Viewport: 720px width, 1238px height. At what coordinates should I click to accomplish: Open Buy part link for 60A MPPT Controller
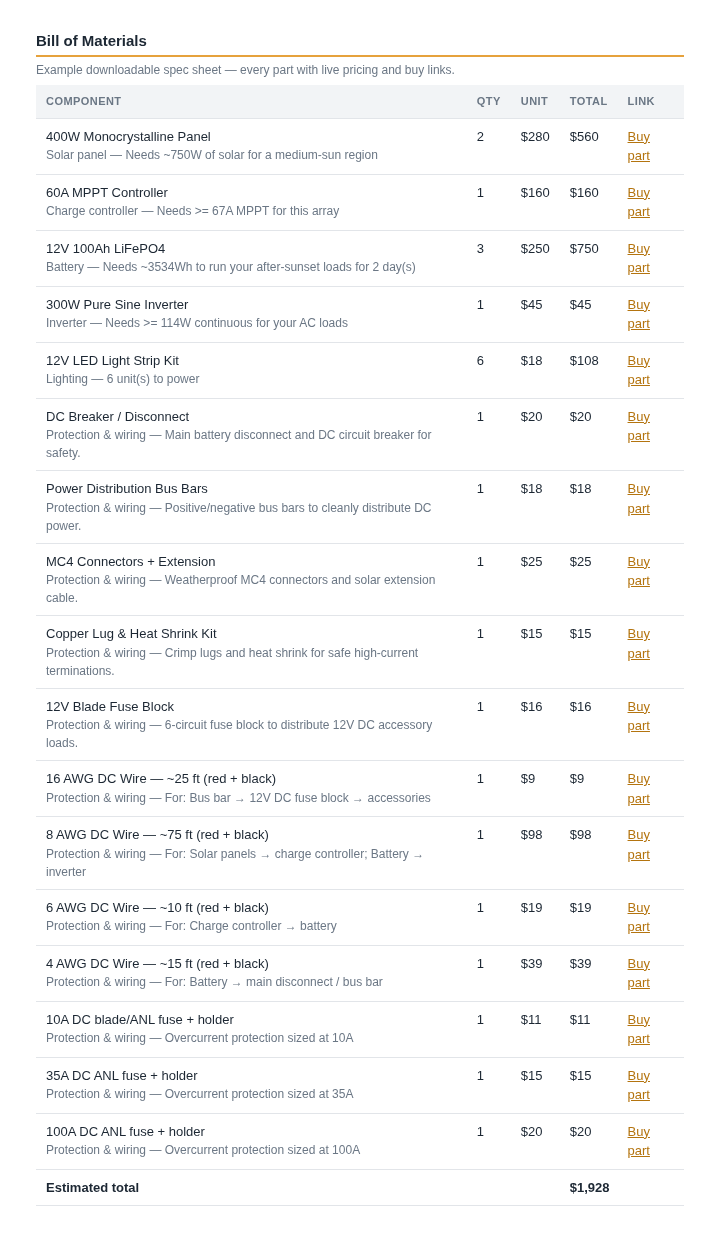click(639, 202)
